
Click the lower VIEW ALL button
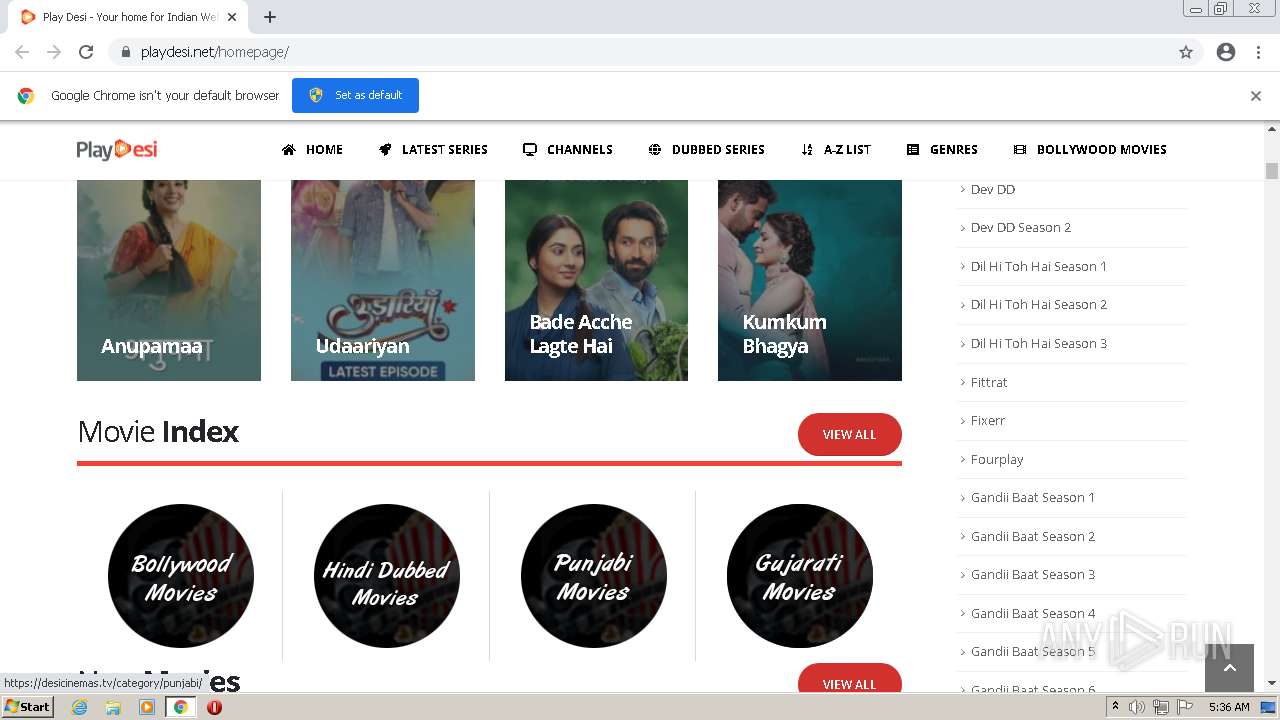coord(850,678)
